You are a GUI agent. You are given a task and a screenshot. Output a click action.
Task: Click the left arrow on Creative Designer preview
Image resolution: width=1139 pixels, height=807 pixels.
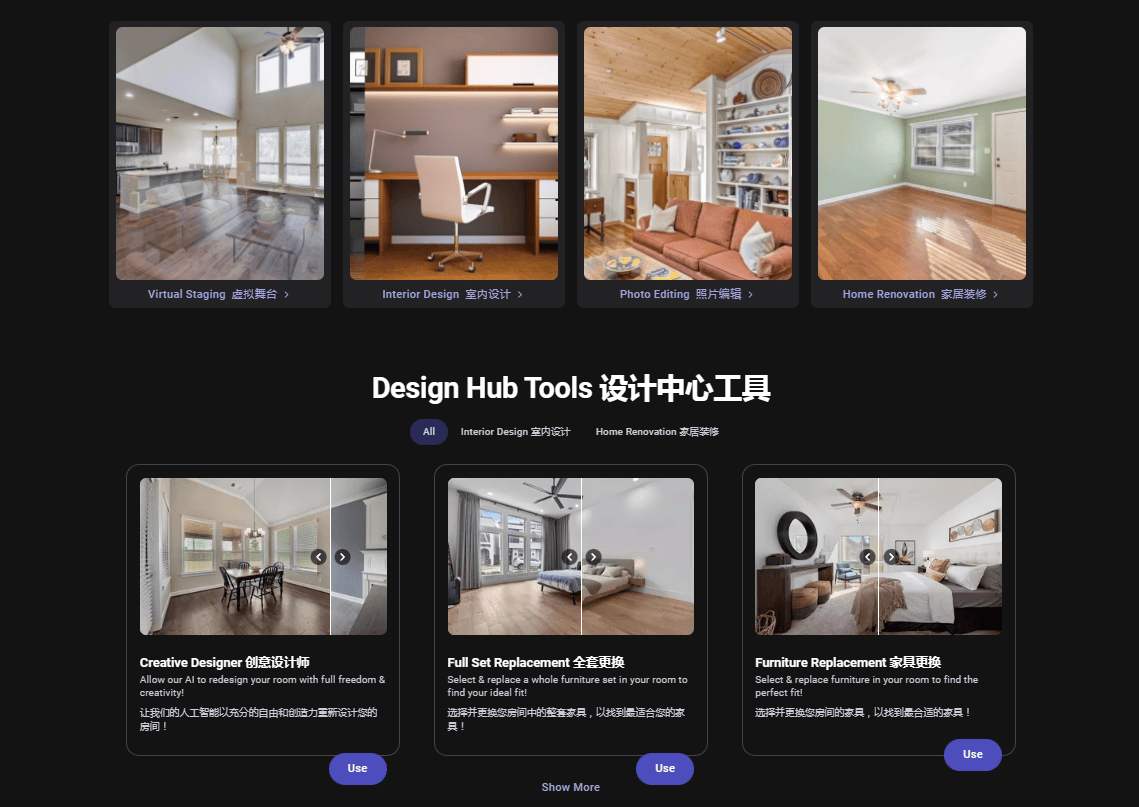tap(318, 557)
